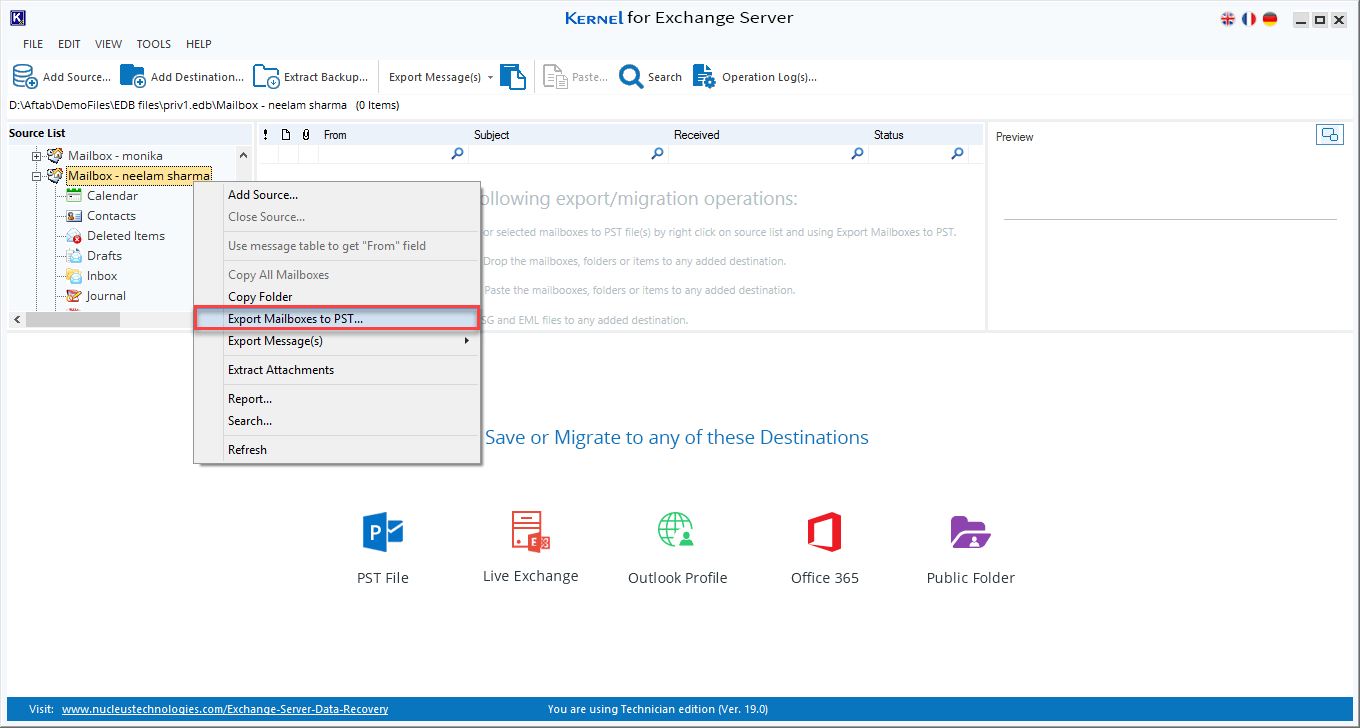Click the Preview pane toggle icon
Screen dimensions: 1360x728
(x=1329, y=135)
